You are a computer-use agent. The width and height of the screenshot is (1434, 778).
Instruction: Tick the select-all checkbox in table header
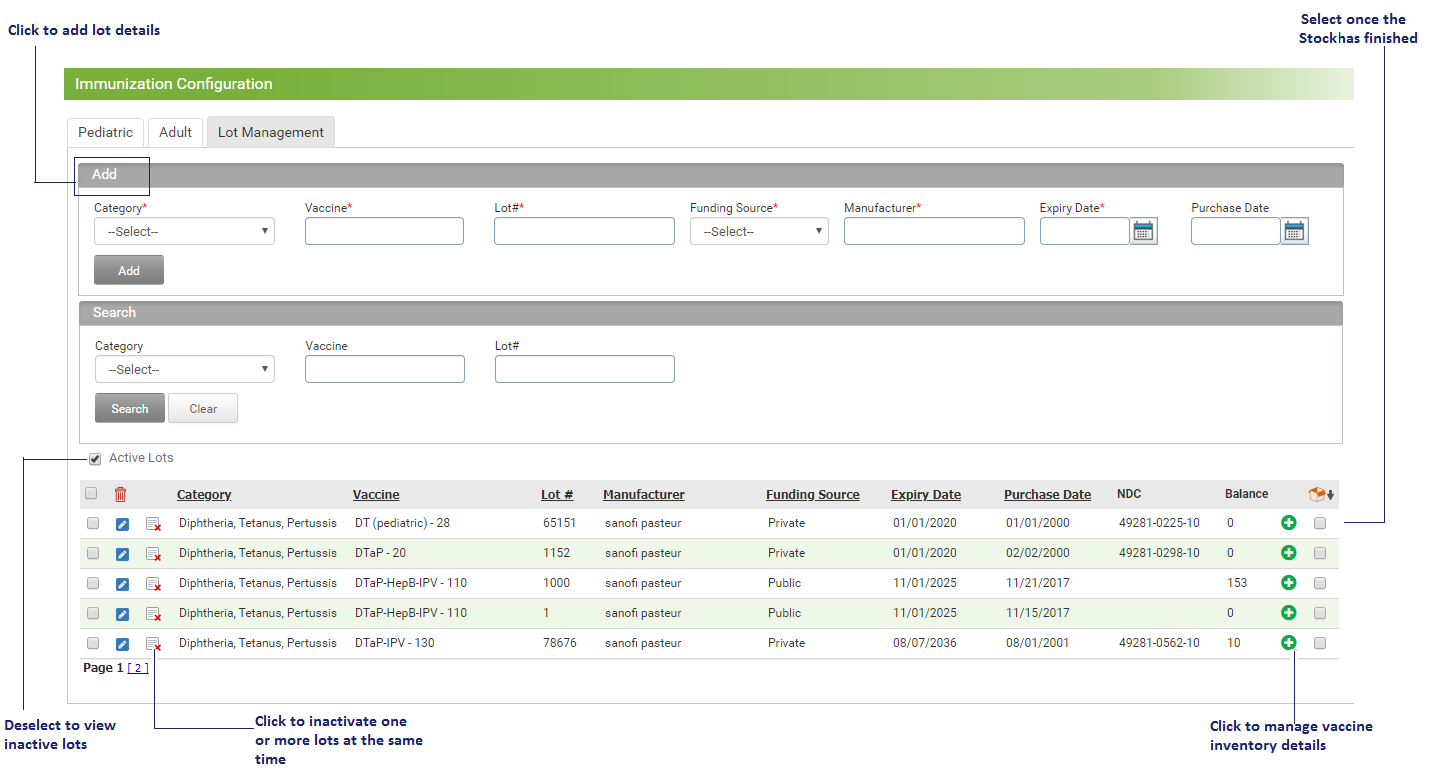[x=92, y=493]
